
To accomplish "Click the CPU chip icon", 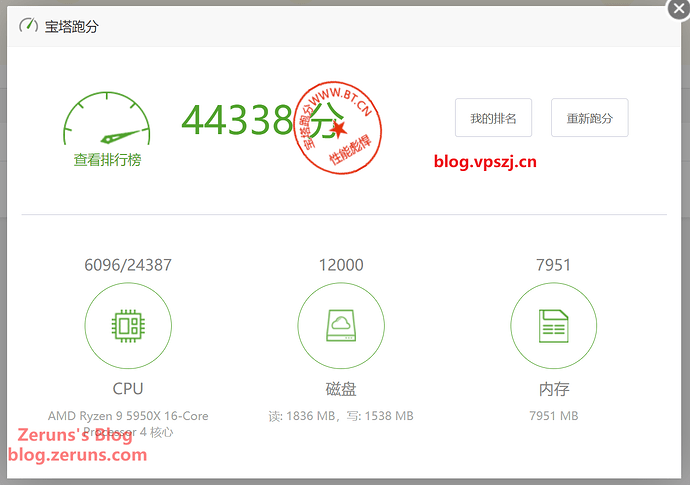I will pos(127,326).
